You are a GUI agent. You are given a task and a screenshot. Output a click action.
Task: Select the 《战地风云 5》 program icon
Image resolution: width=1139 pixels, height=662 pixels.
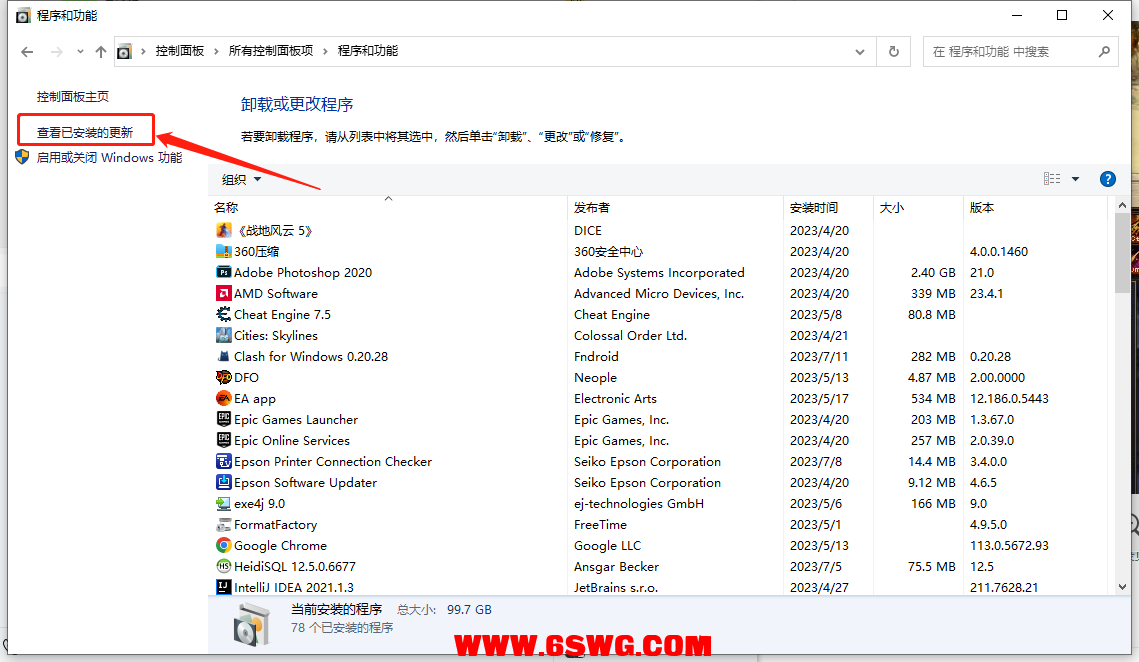point(224,230)
